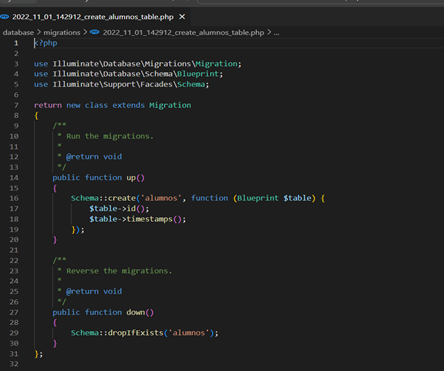This screenshot has height=371, width=444.
Task: Click the 'down' function name
Action: click(x=135, y=312)
